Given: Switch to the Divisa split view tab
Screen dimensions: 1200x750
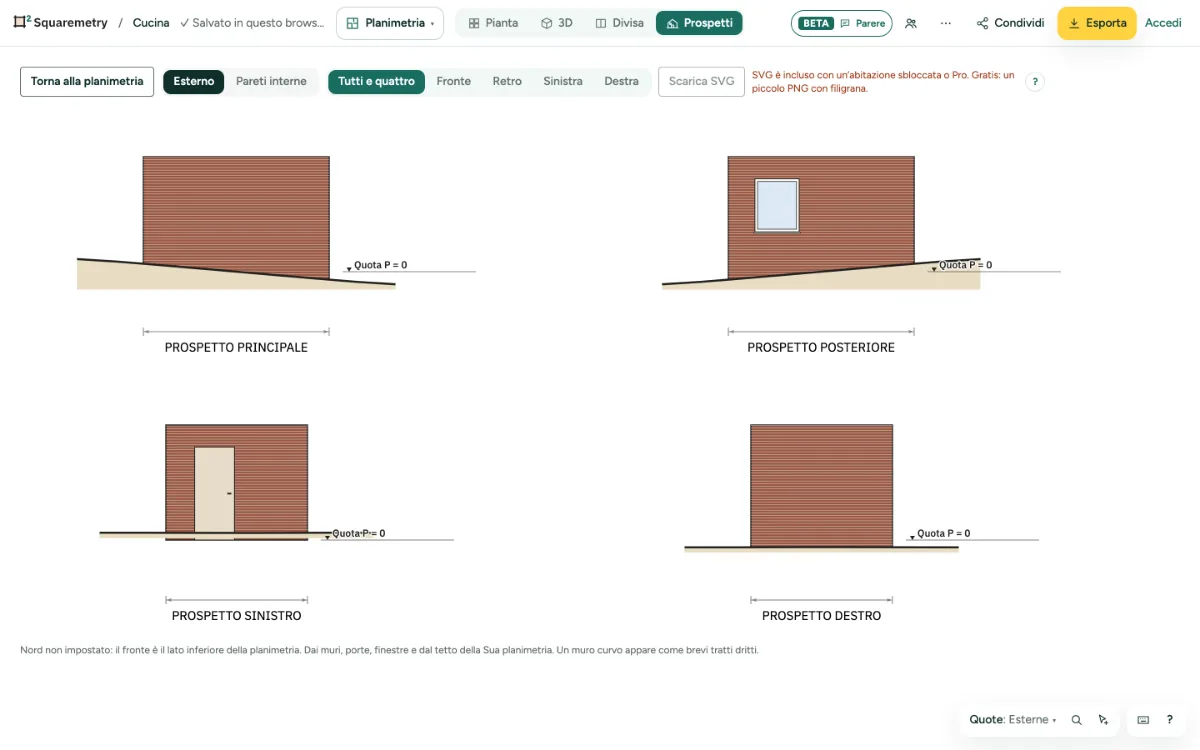Looking at the screenshot, I should [x=619, y=23].
